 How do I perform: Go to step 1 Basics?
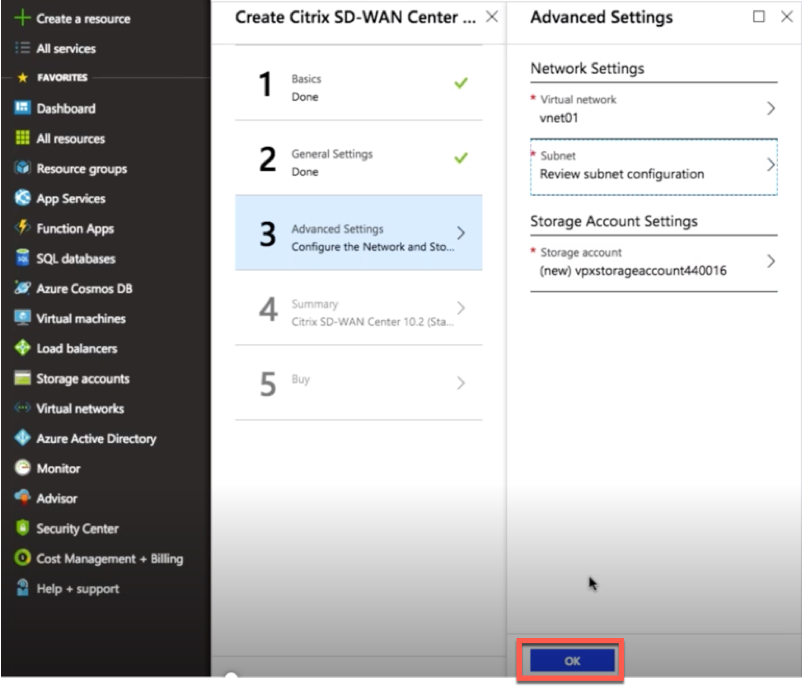pyautogui.click(x=359, y=85)
